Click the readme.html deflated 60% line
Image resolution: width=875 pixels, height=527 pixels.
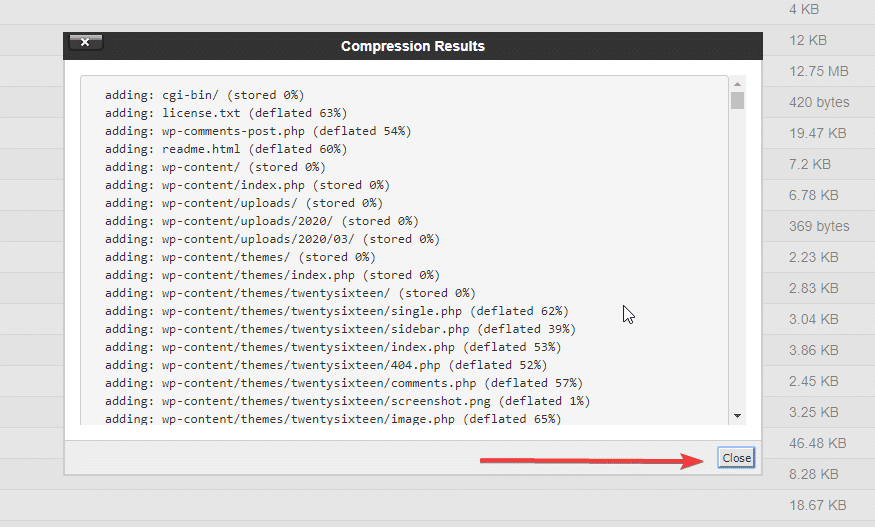(225, 149)
